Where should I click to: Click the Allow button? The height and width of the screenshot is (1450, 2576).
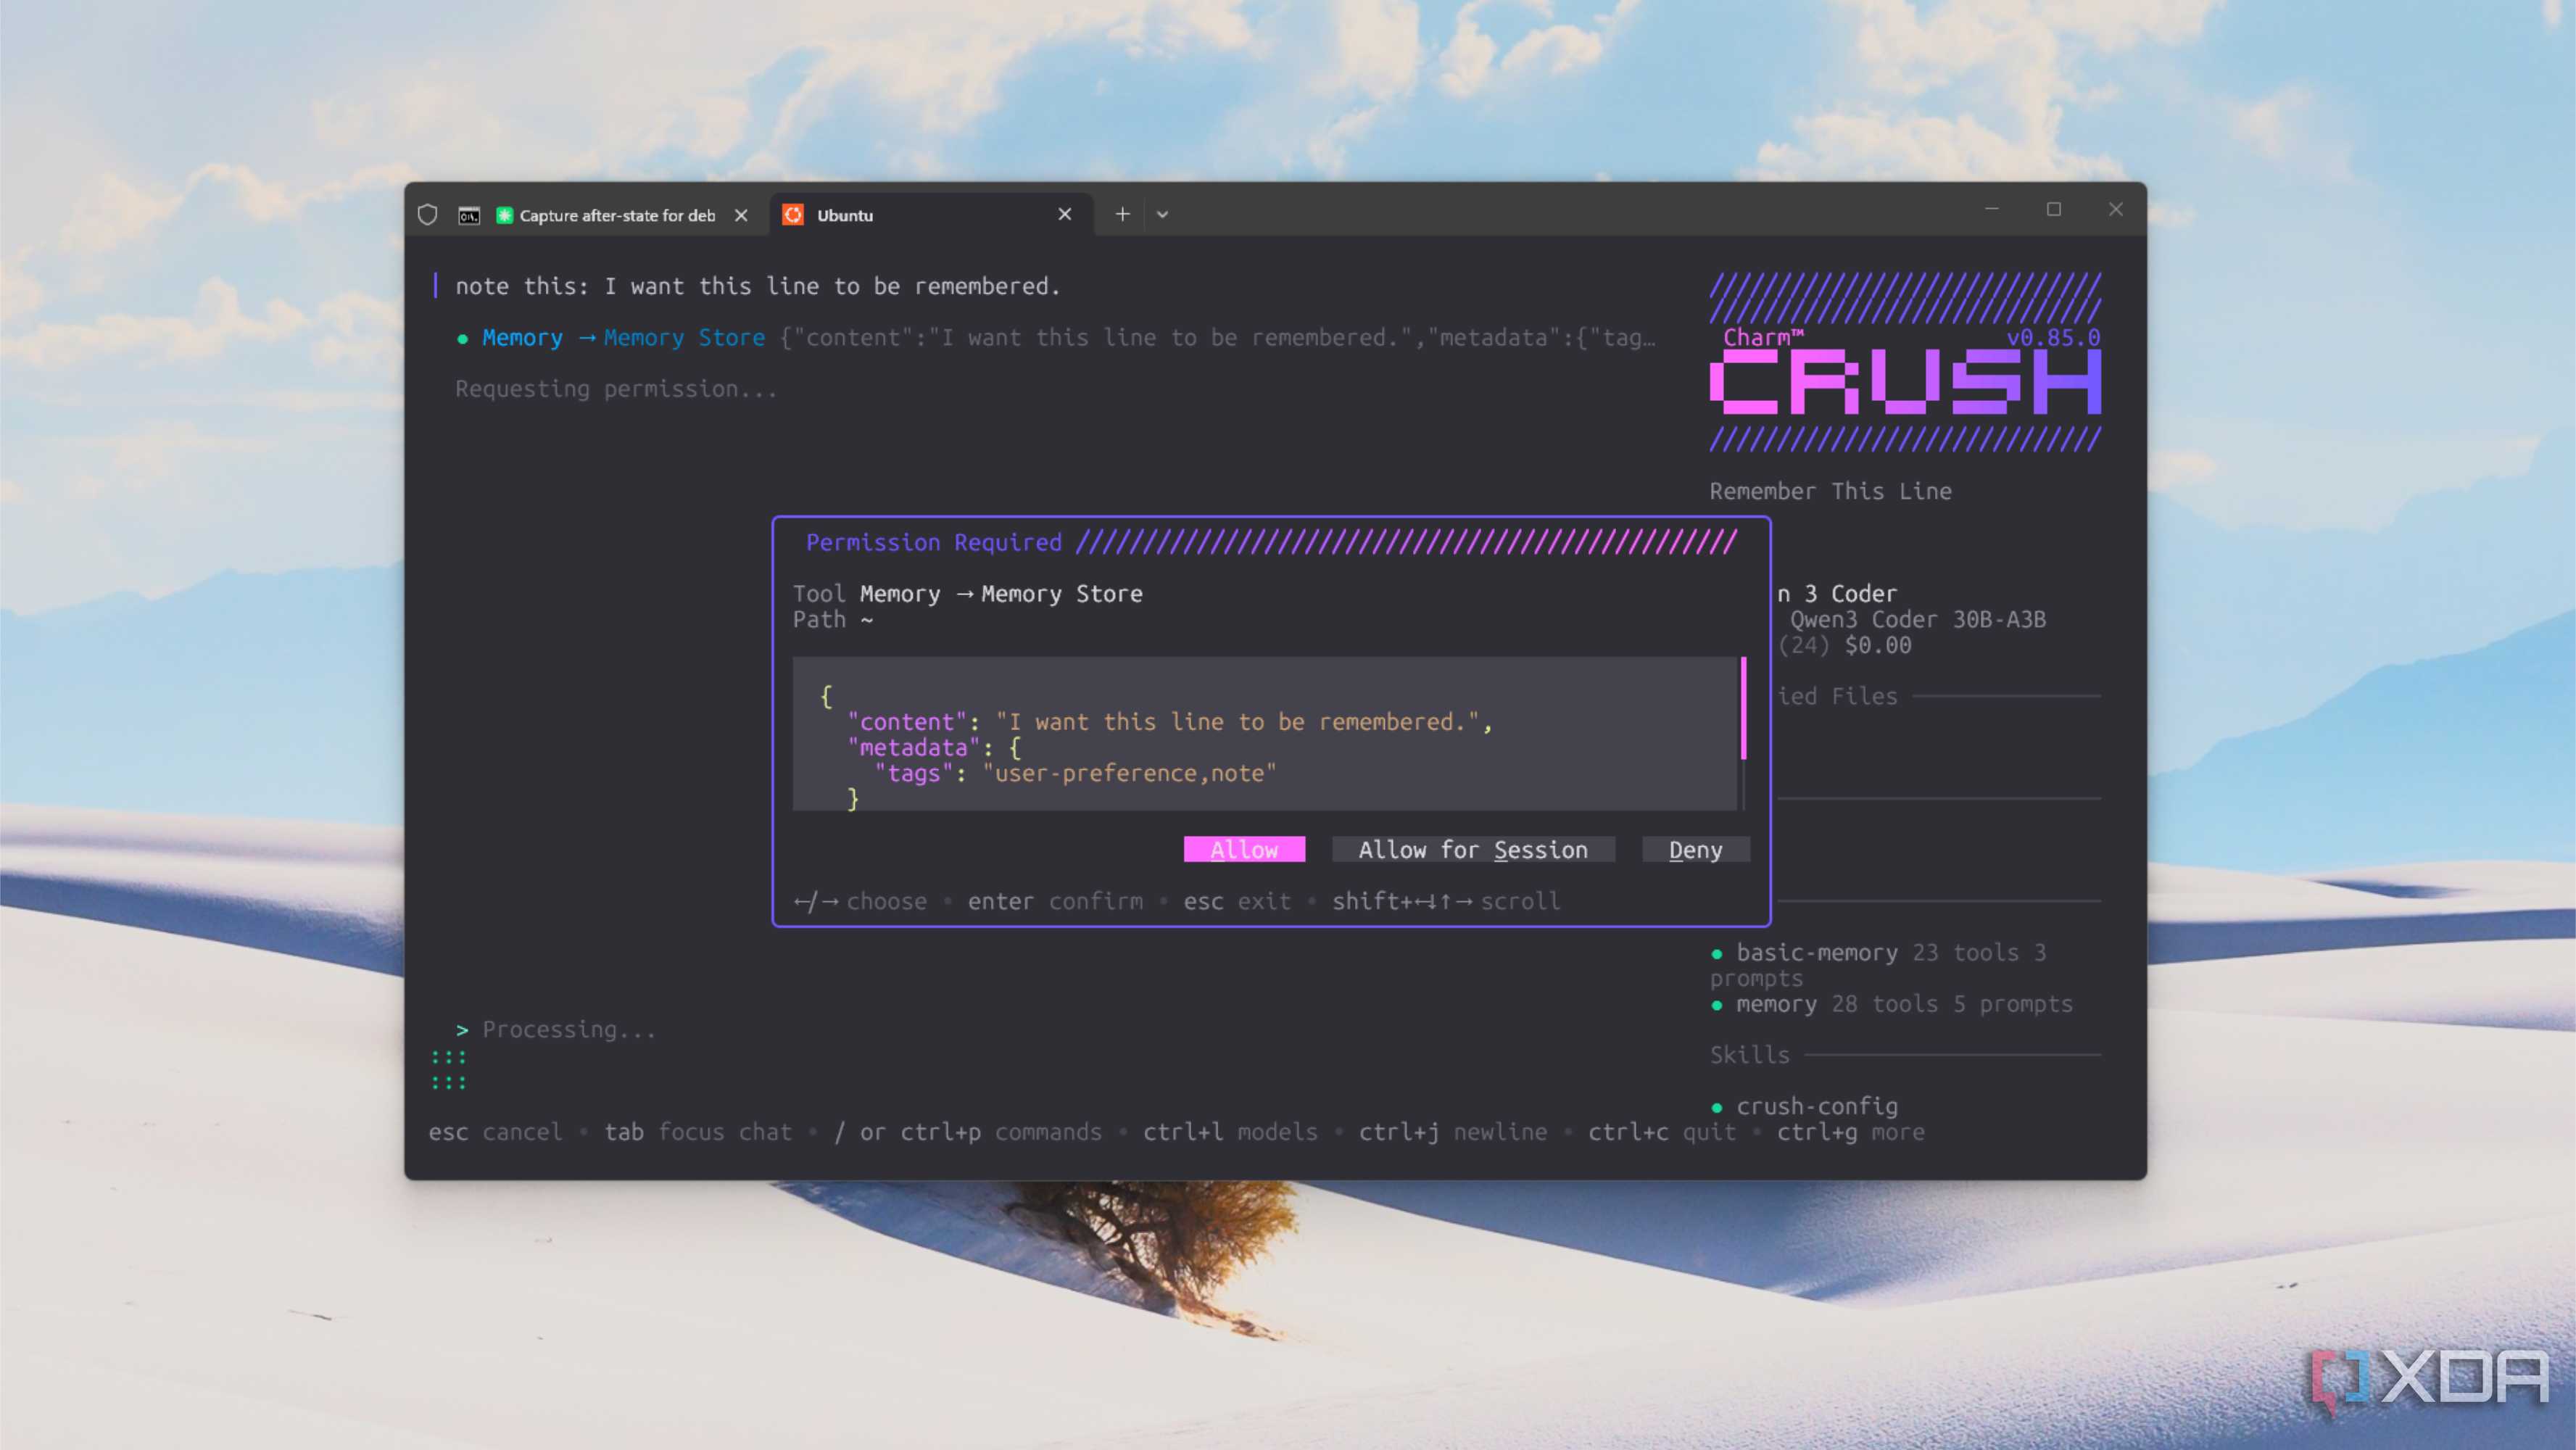(1244, 849)
